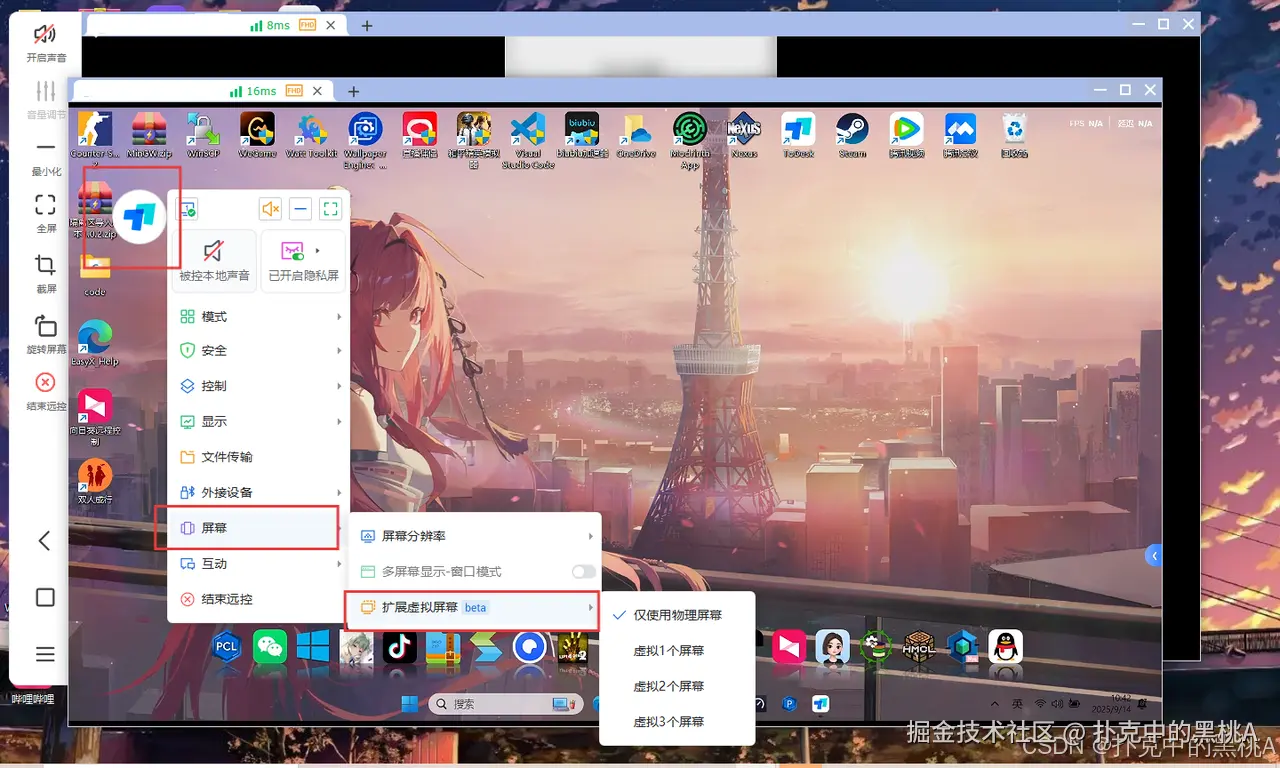Screen dimensions: 1280x768
Task: Select 仅使用物理屏幕 option
Action: tap(676, 615)
